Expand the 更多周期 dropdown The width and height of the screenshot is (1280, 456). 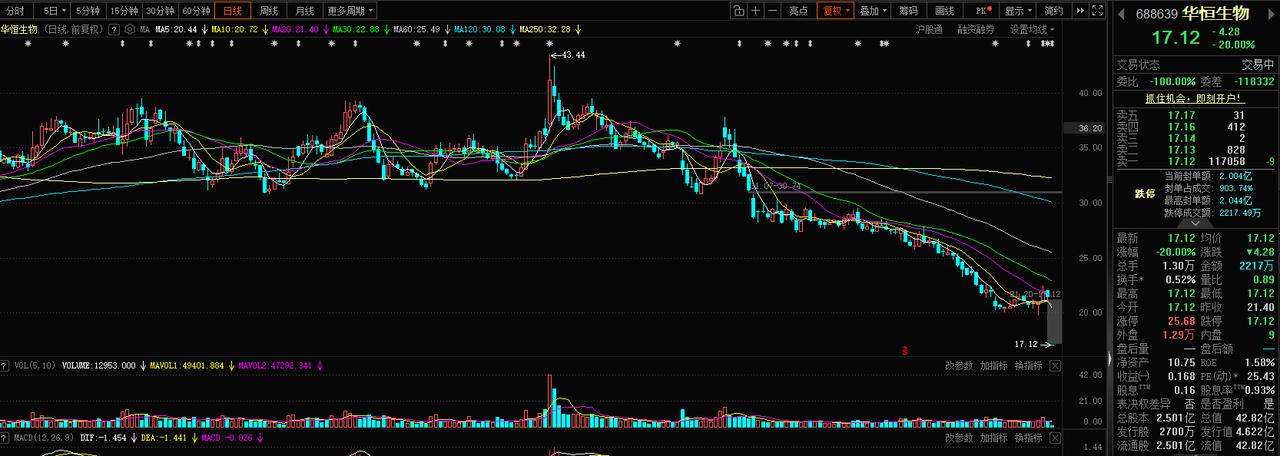pos(350,10)
